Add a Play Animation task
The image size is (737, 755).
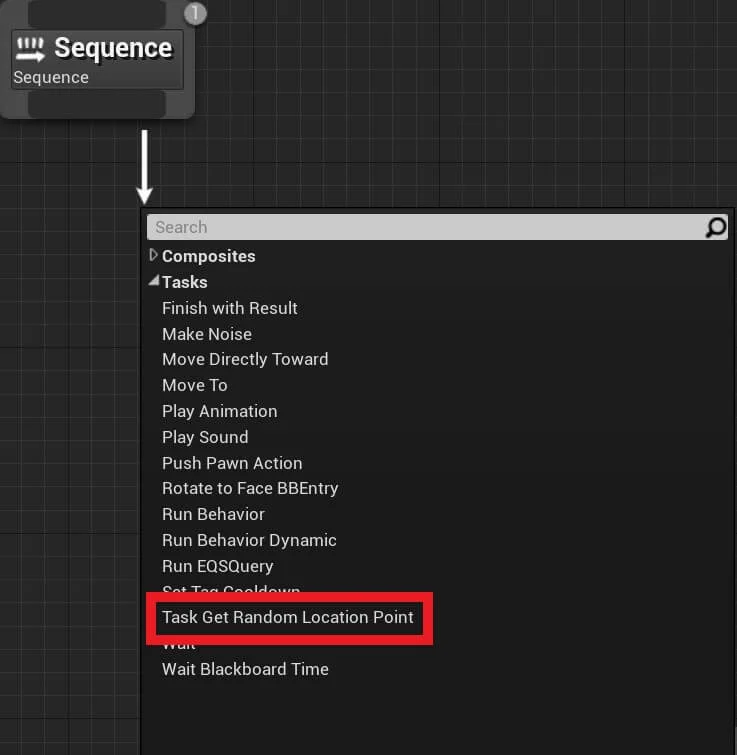coord(220,412)
